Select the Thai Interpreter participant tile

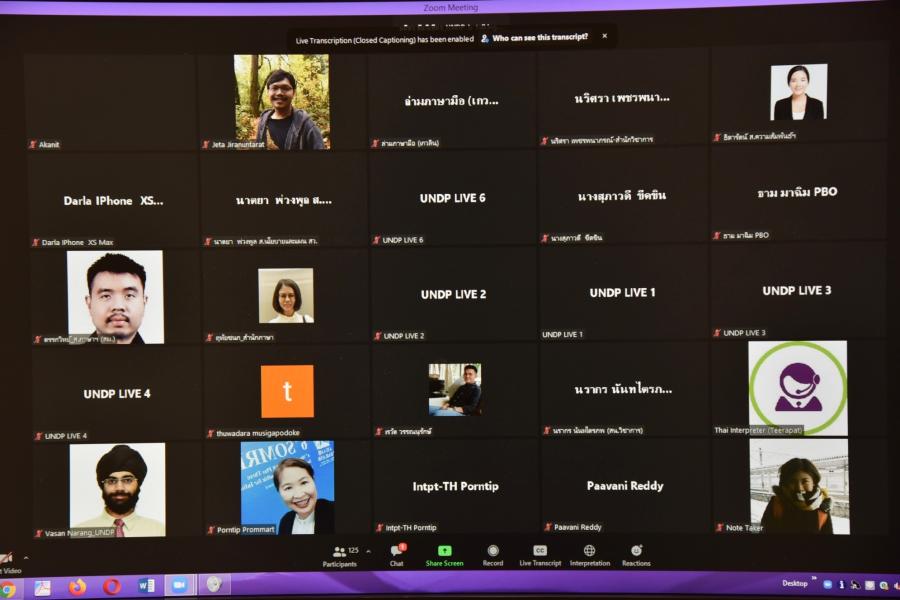[x=797, y=388]
